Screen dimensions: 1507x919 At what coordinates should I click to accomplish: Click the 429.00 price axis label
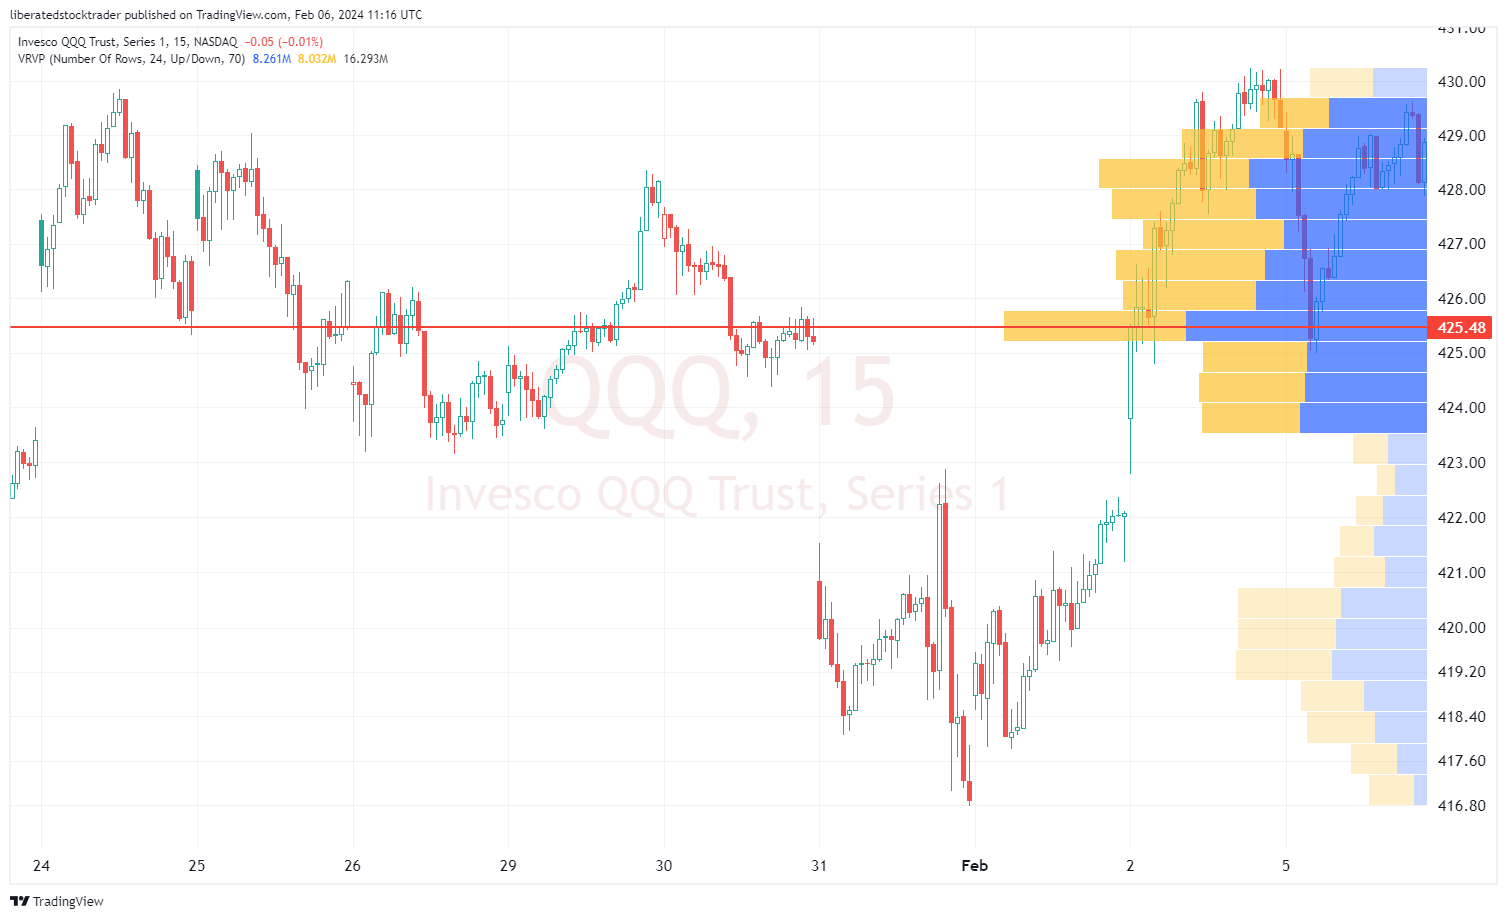1461,135
